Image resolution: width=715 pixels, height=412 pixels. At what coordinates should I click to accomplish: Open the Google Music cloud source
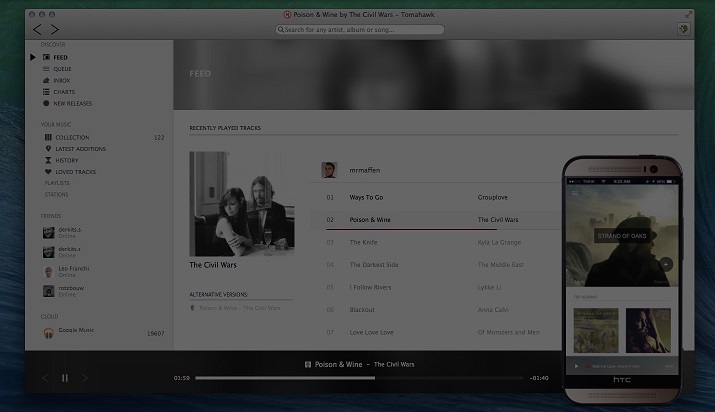click(x=76, y=330)
